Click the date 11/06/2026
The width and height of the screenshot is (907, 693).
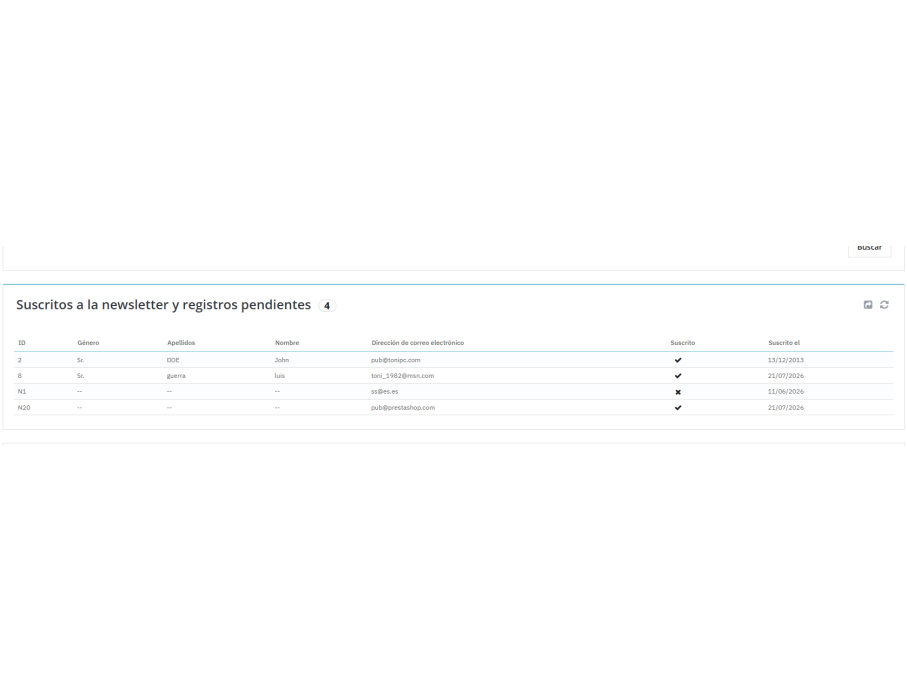[x=786, y=392]
